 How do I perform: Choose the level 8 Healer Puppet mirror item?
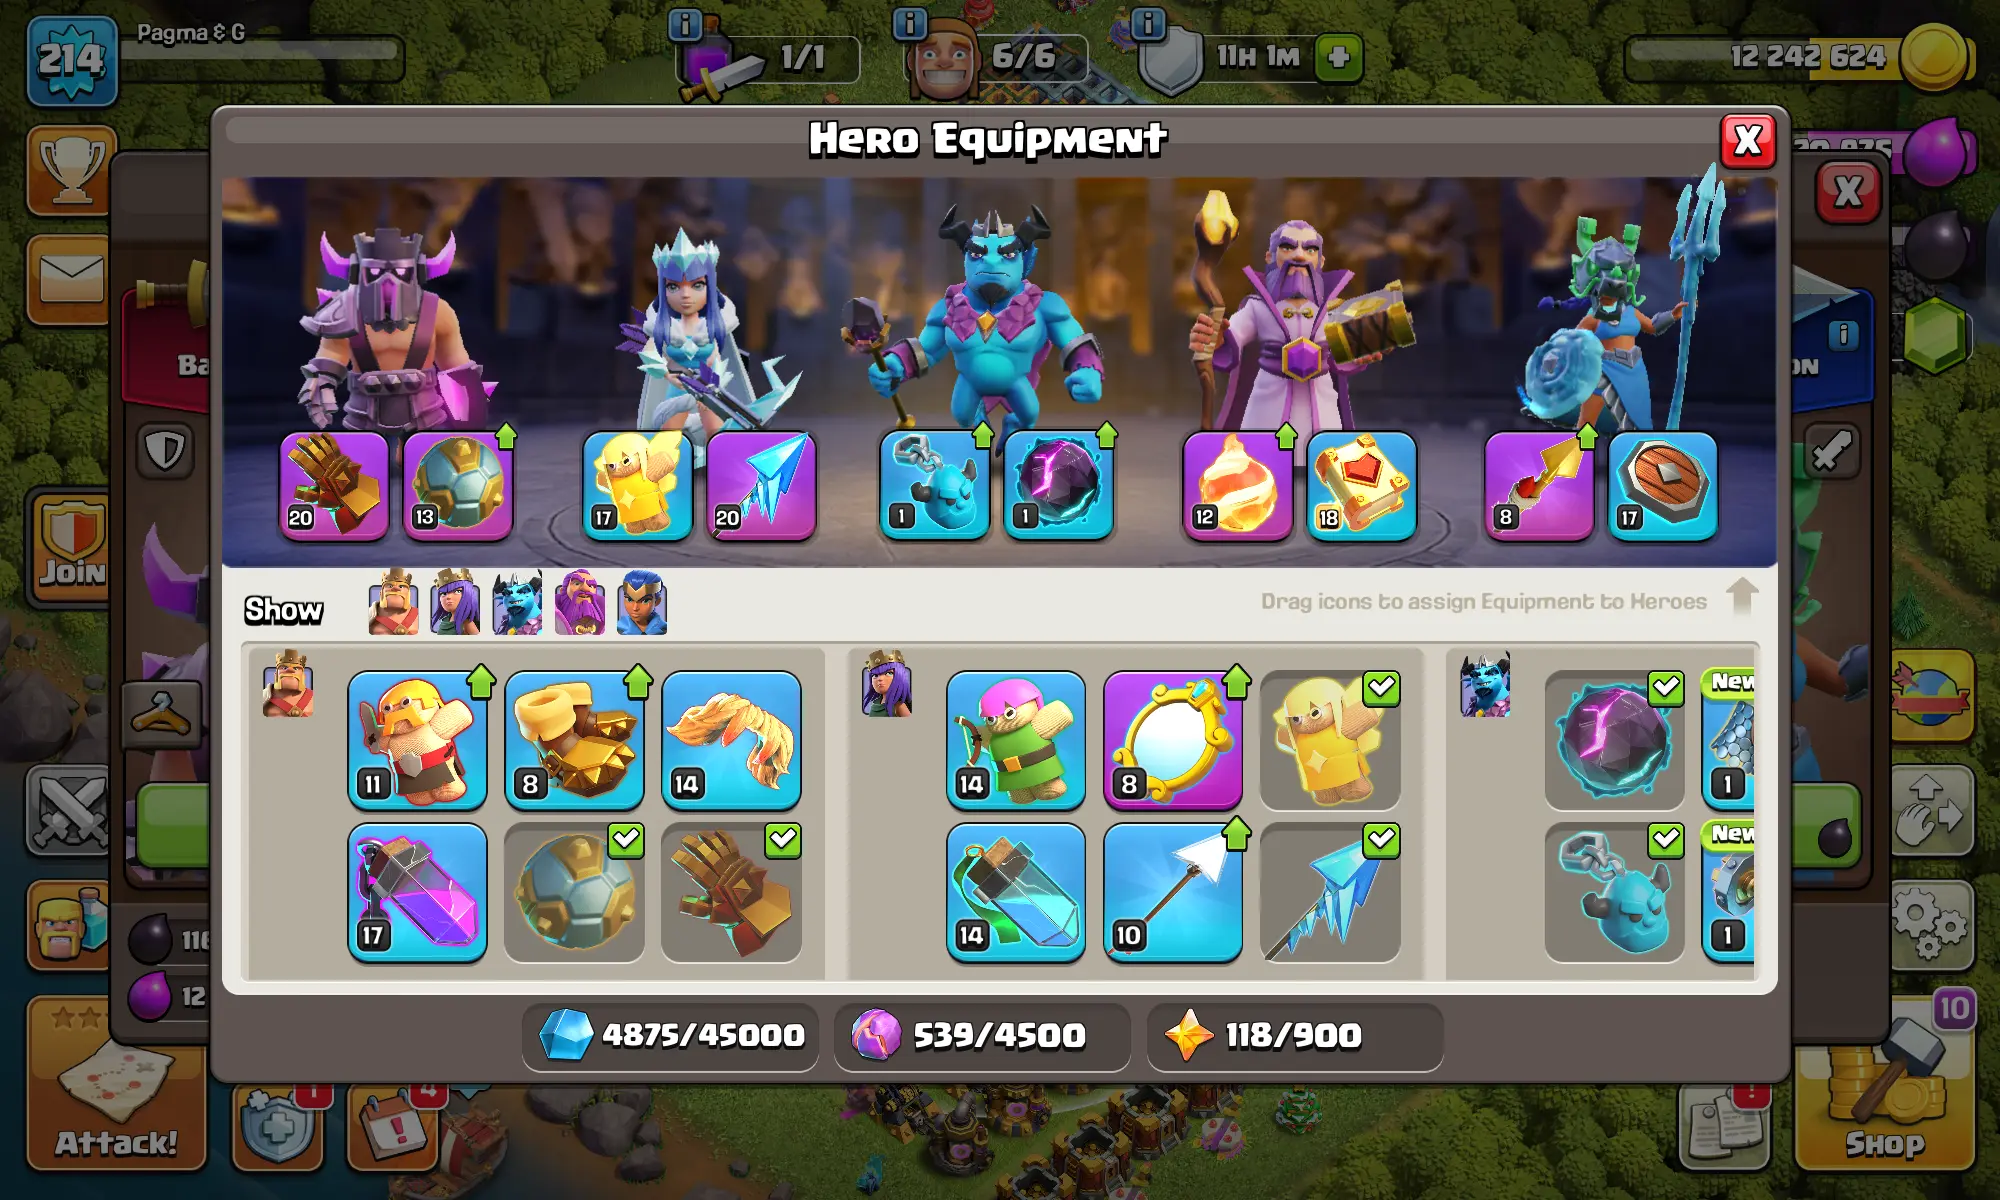pyautogui.click(x=1173, y=740)
